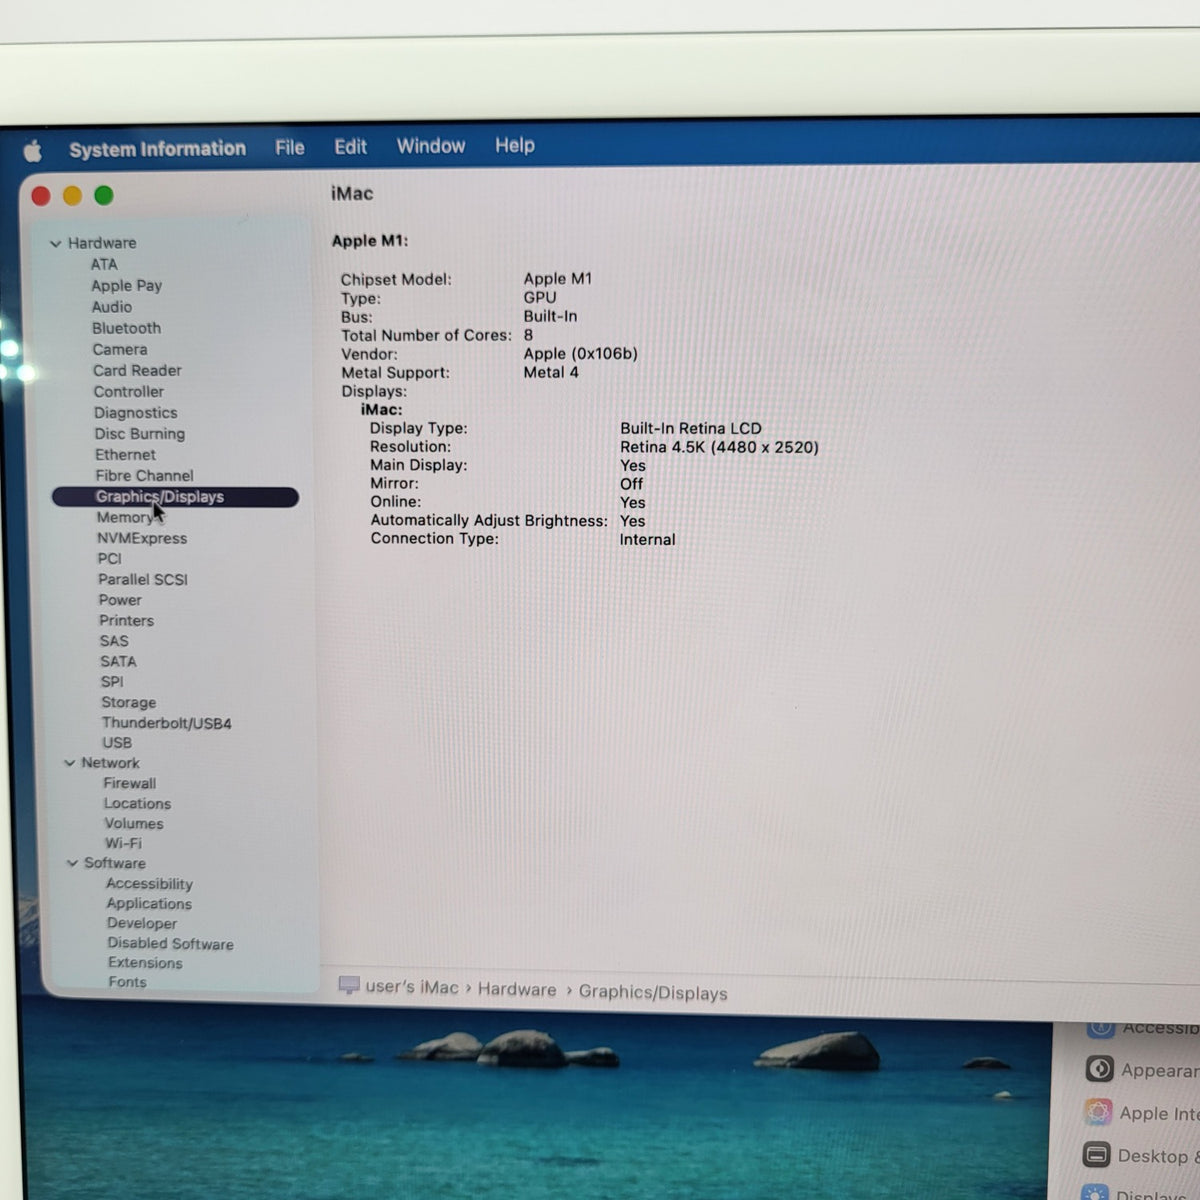Screen dimensions: 1200x1200
Task: Zoom the window with green button
Action: tap(104, 195)
